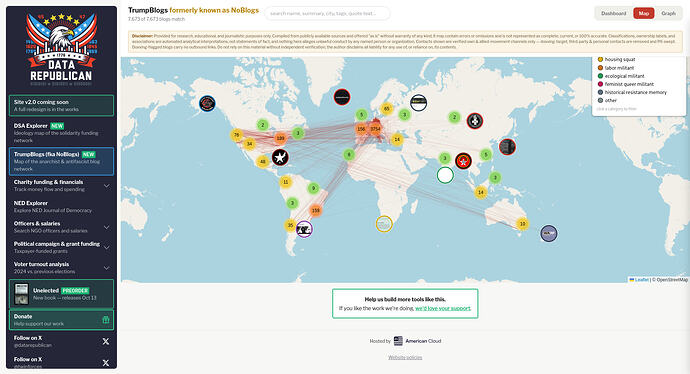Click the 14 cluster over Indonesia

(x=481, y=192)
